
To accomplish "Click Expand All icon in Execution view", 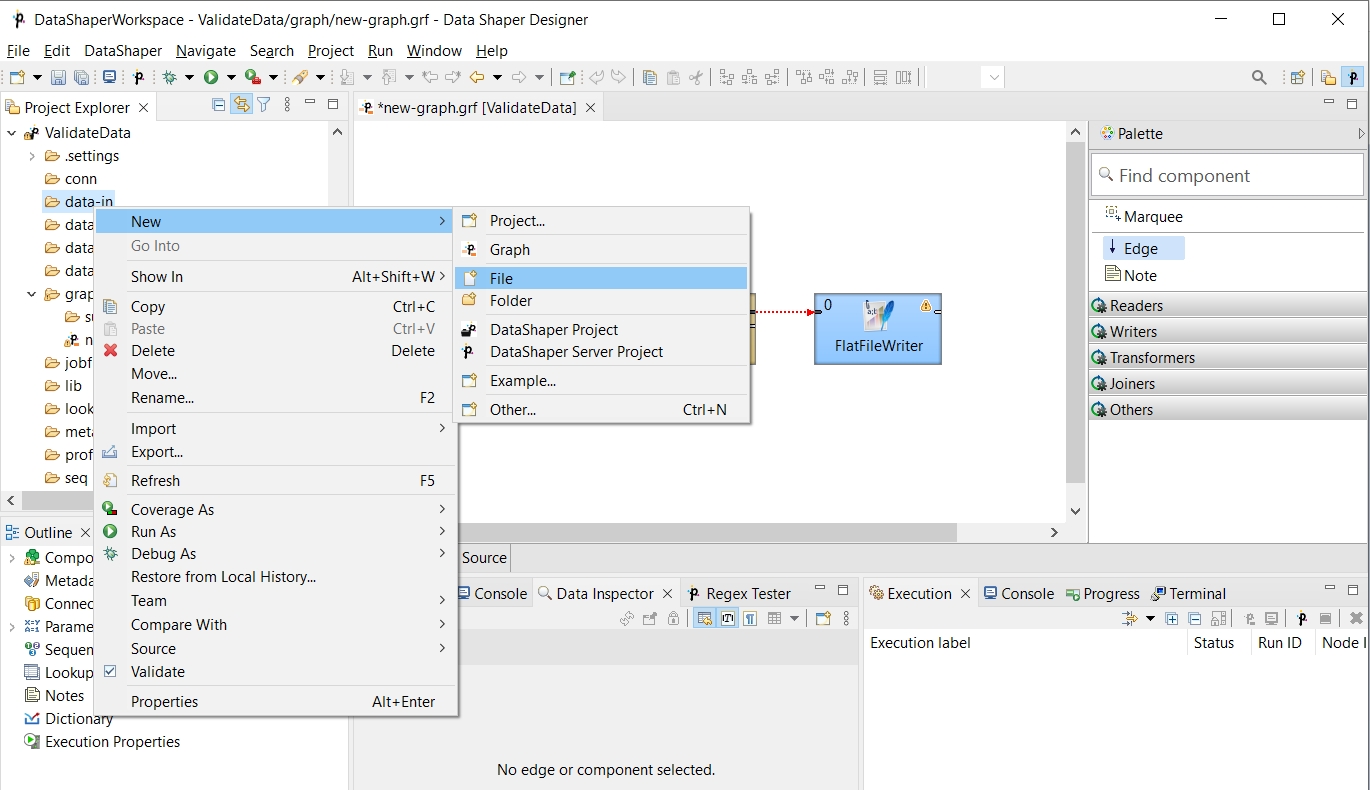I will (x=1171, y=618).
